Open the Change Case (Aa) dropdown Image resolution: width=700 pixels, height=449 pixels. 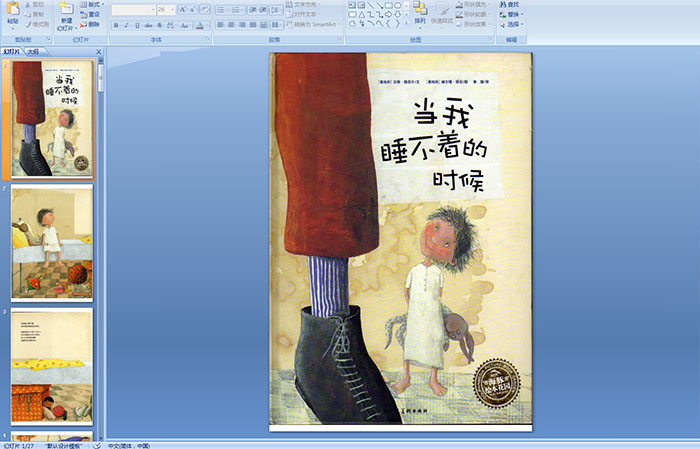[185, 25]
